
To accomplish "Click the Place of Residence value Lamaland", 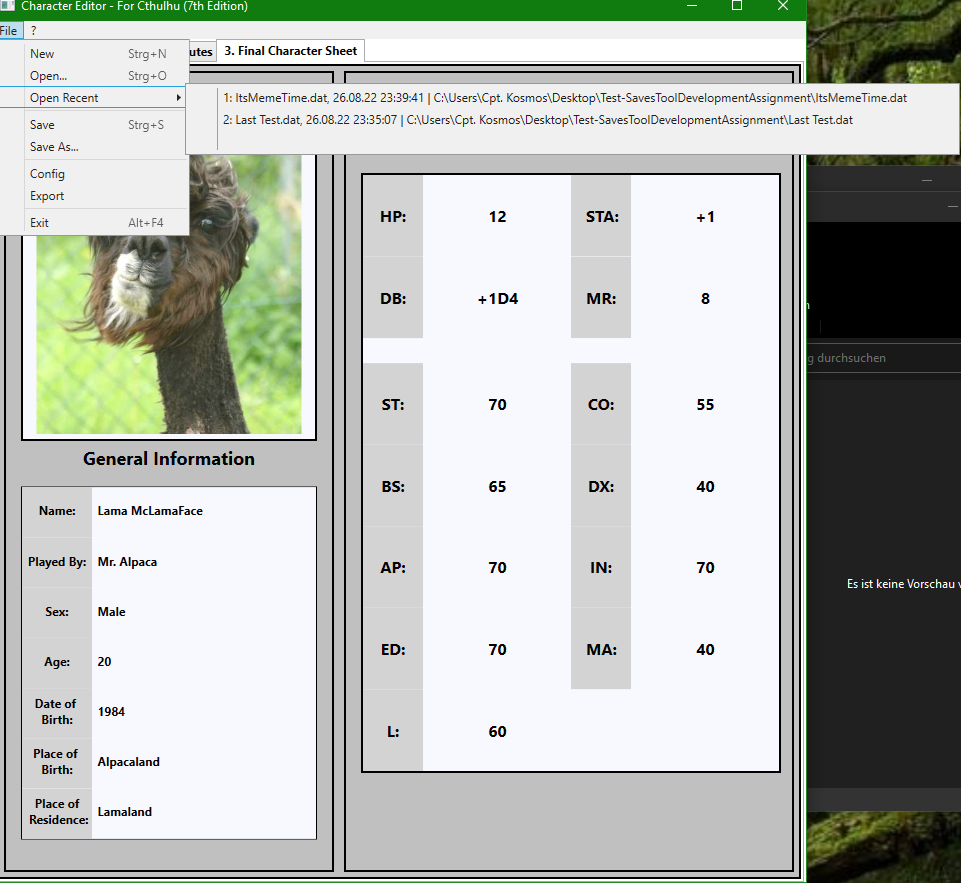I will coord(203,812).
